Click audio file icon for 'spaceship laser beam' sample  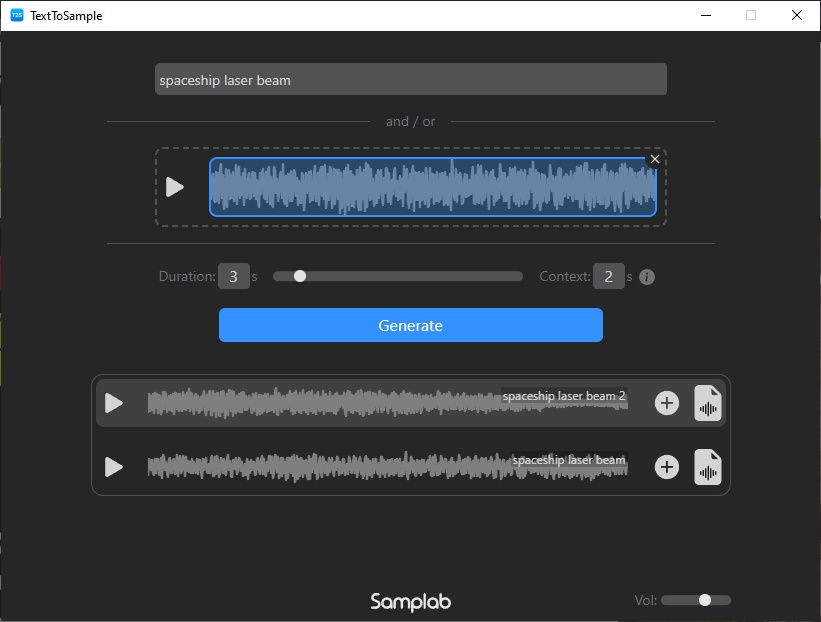[708, 467]
